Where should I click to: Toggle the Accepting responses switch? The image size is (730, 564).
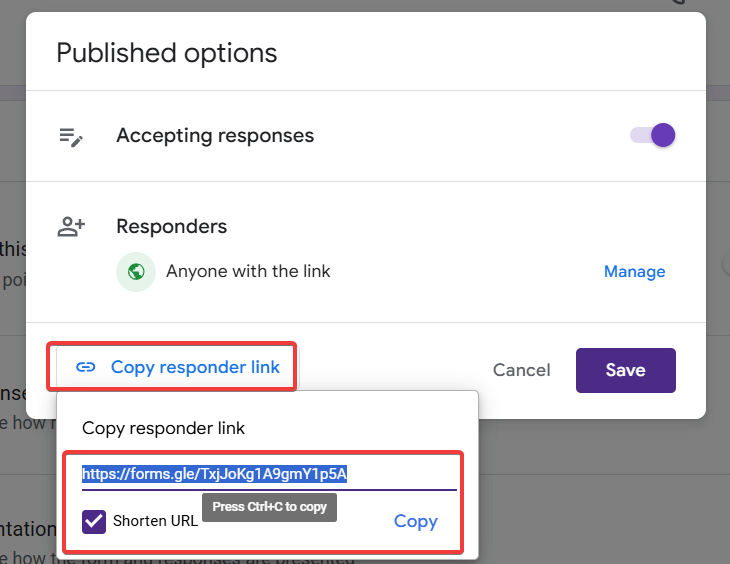point(654,135)
